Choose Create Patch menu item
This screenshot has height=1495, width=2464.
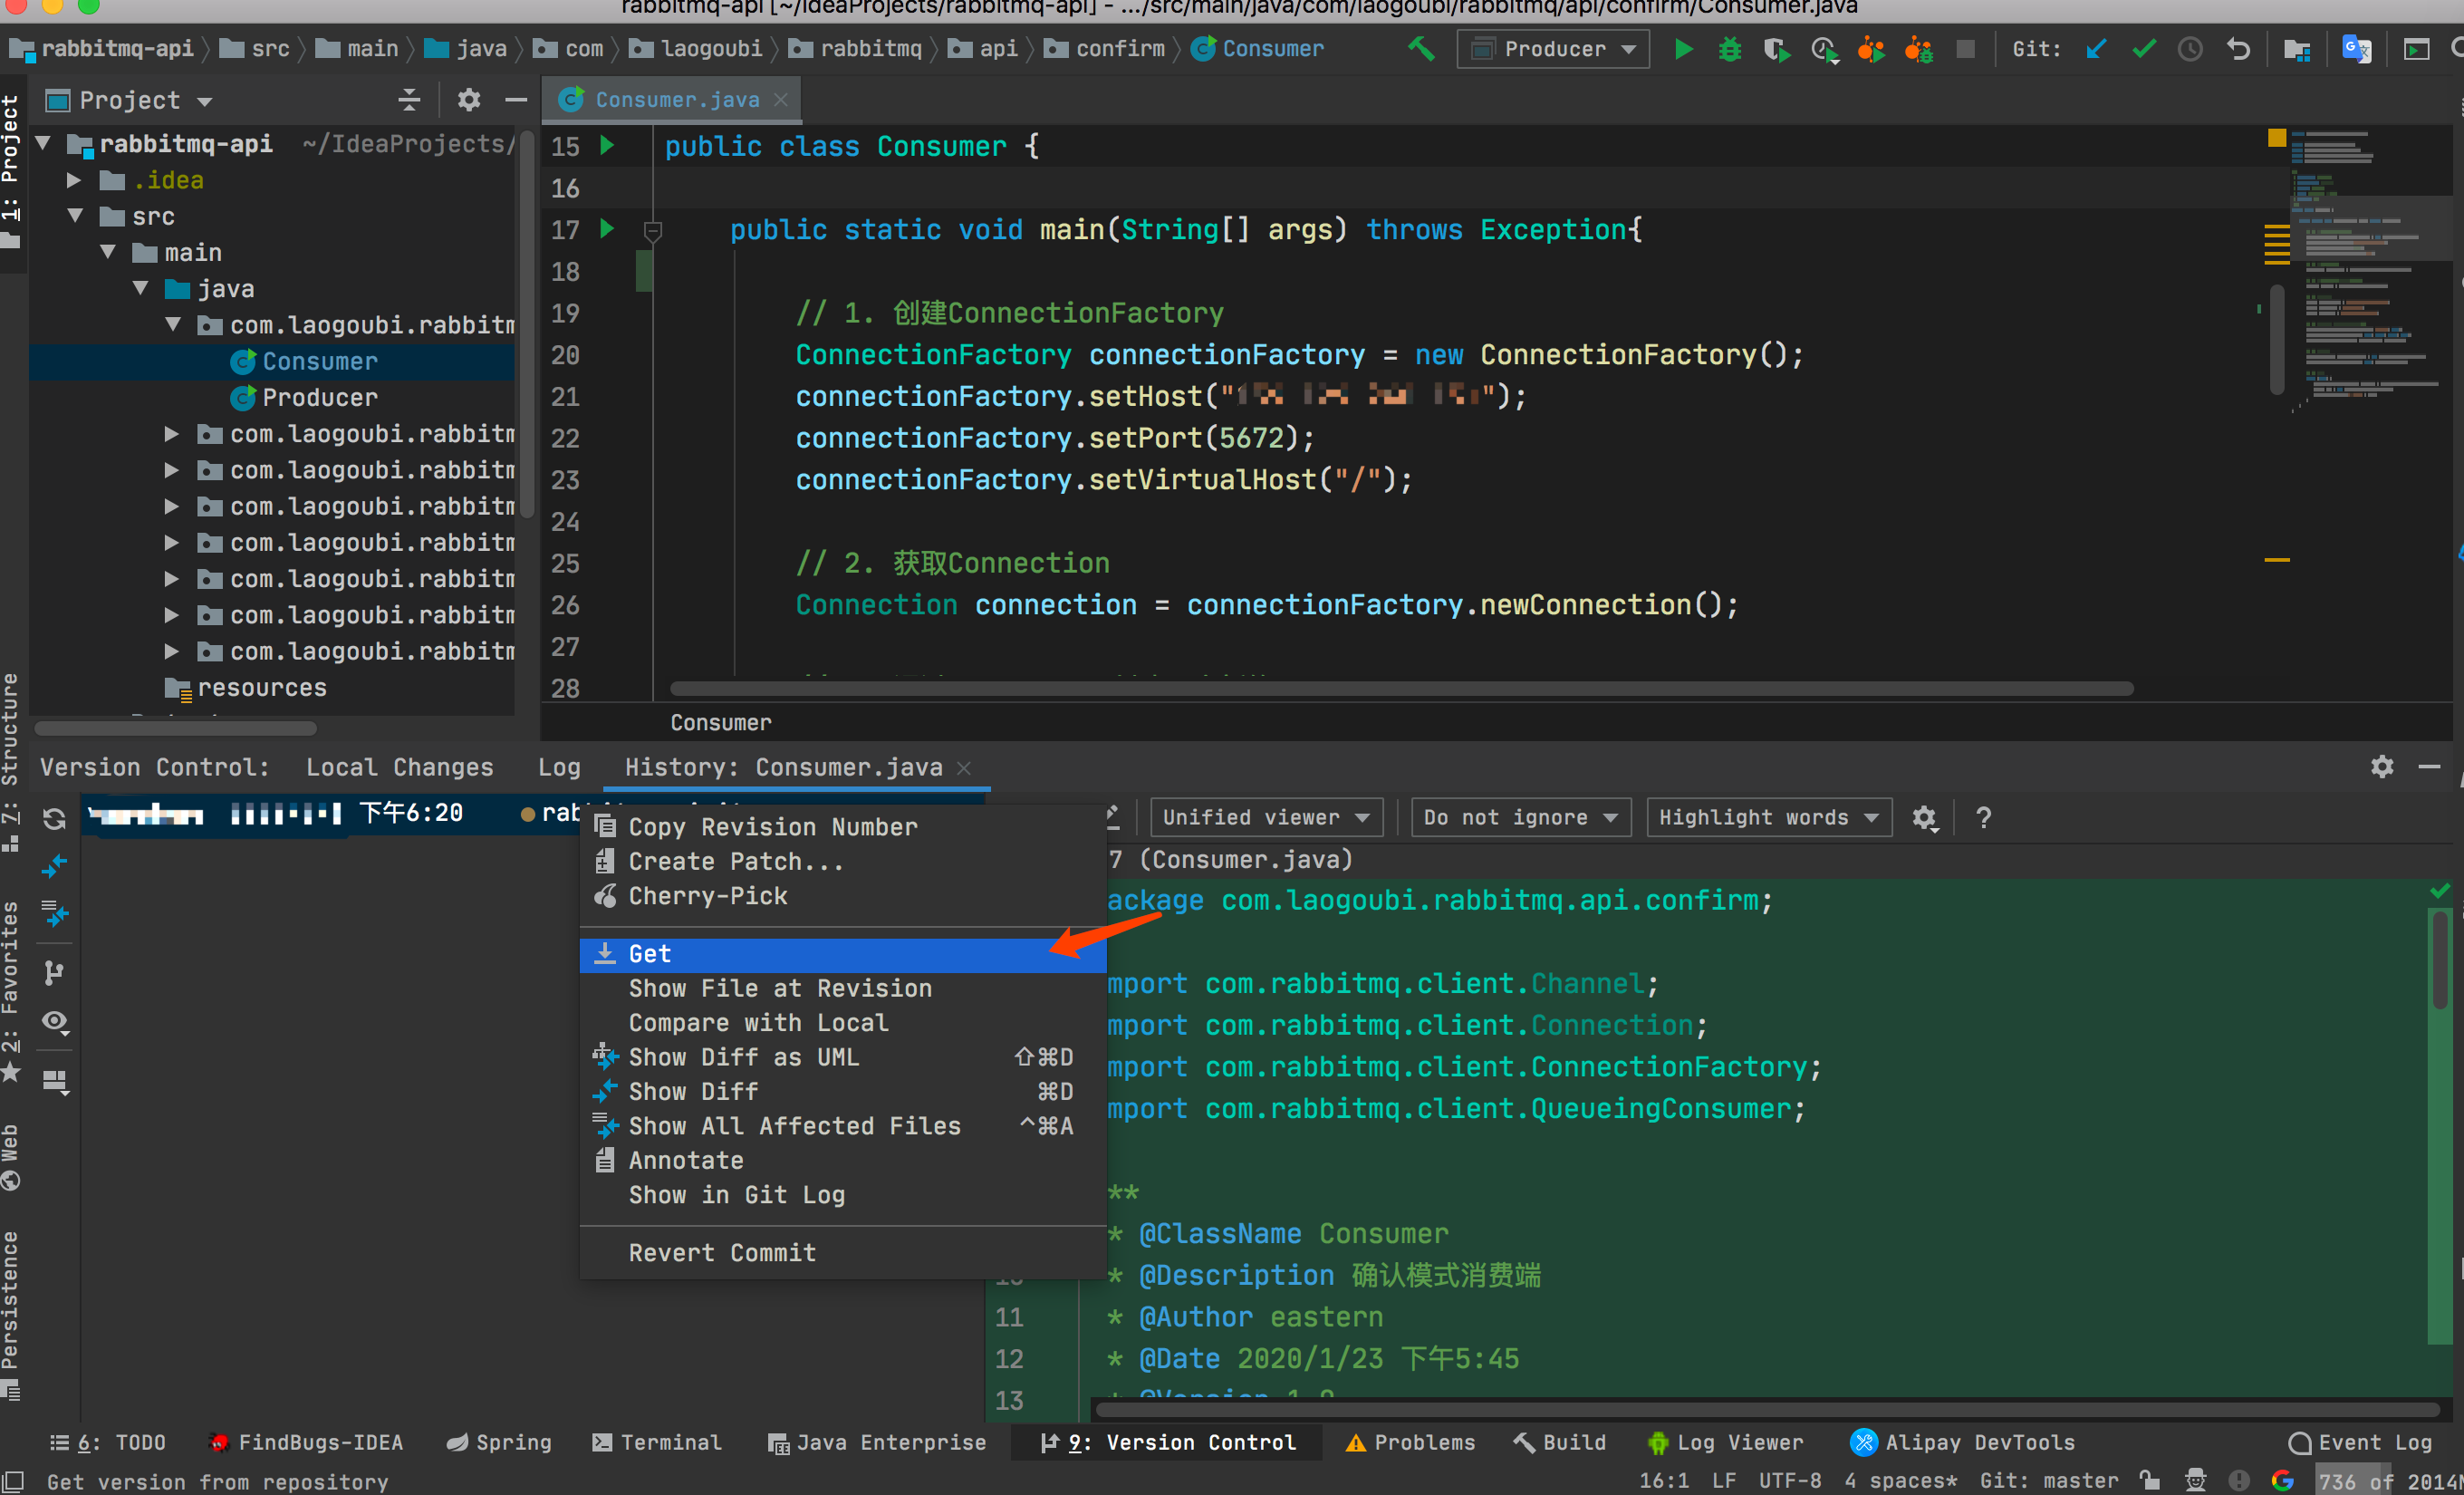coord(843,861)
